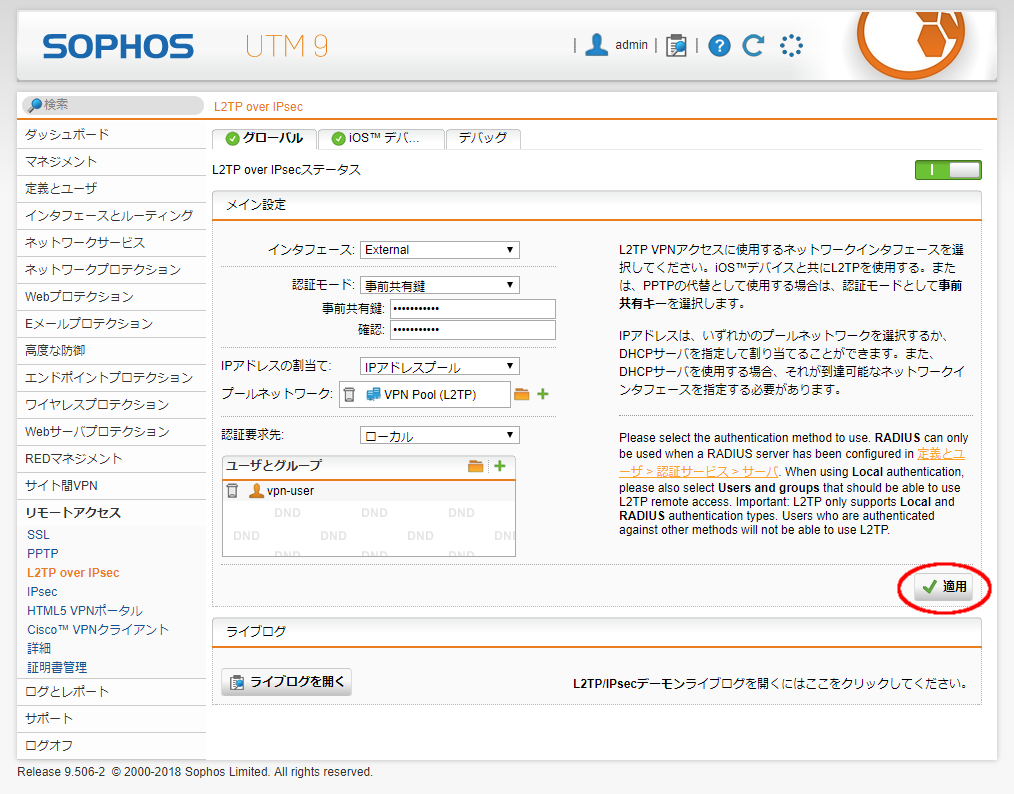Click the admin user icon
This screenshot has height=794, width=1014.
(x=597, y=45)
